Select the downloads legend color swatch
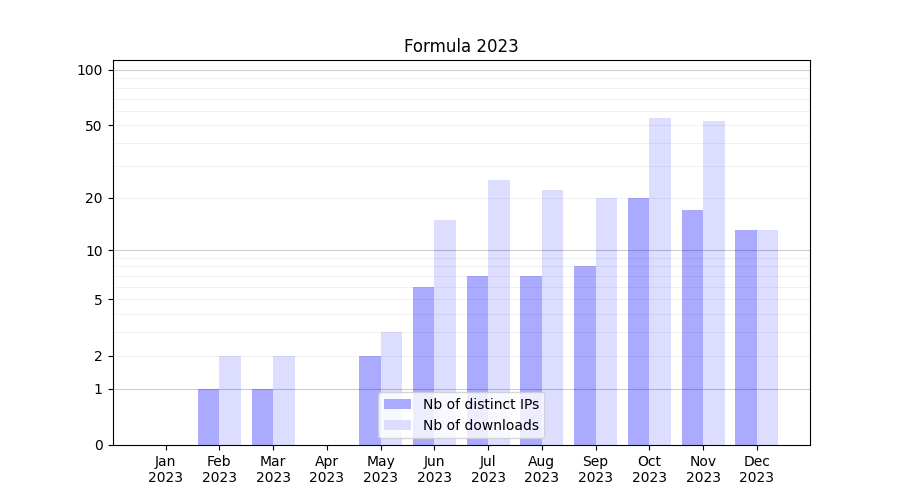This screenshot has height=500, width=900. point(397,425)
